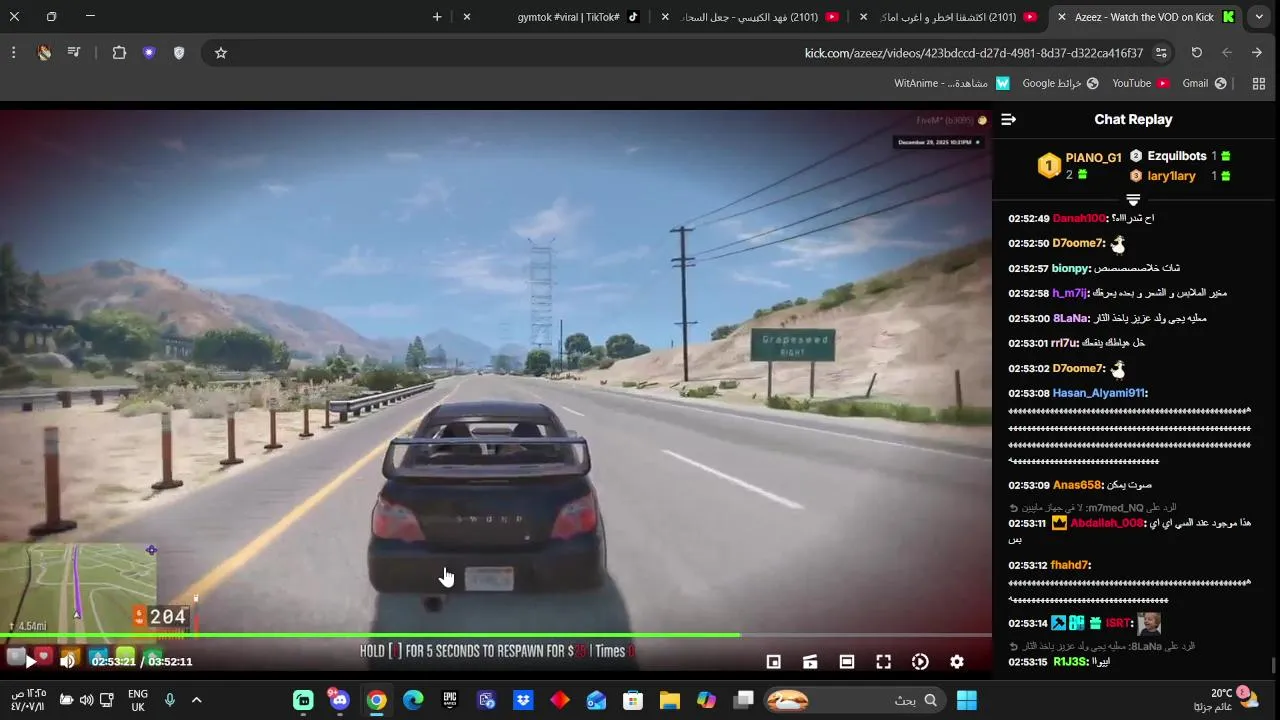Play the Kick VOD video

[30, 661]
